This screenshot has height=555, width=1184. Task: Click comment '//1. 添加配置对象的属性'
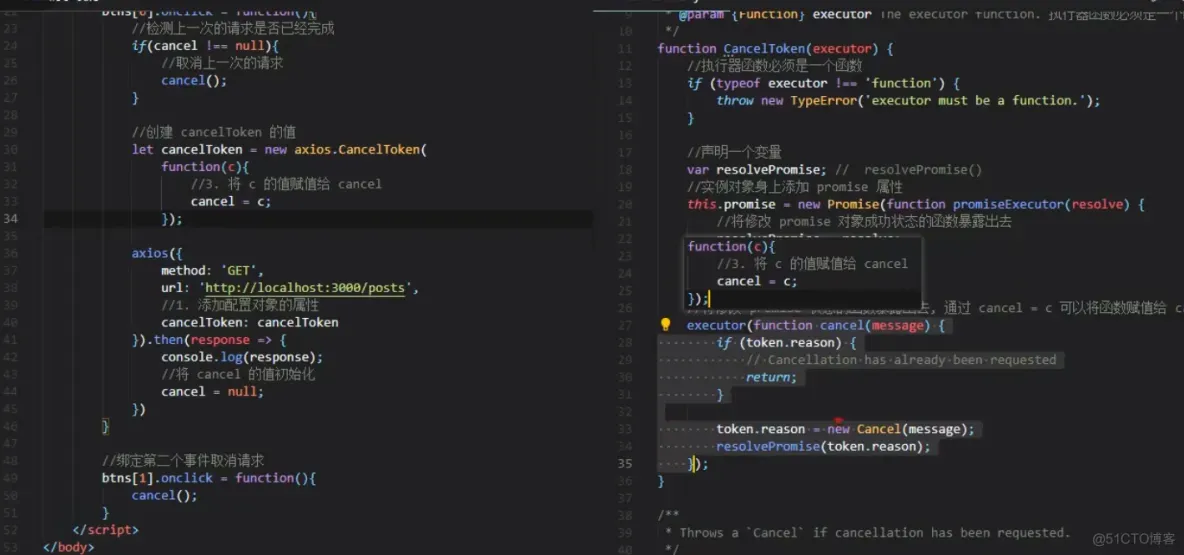(240, 305)
